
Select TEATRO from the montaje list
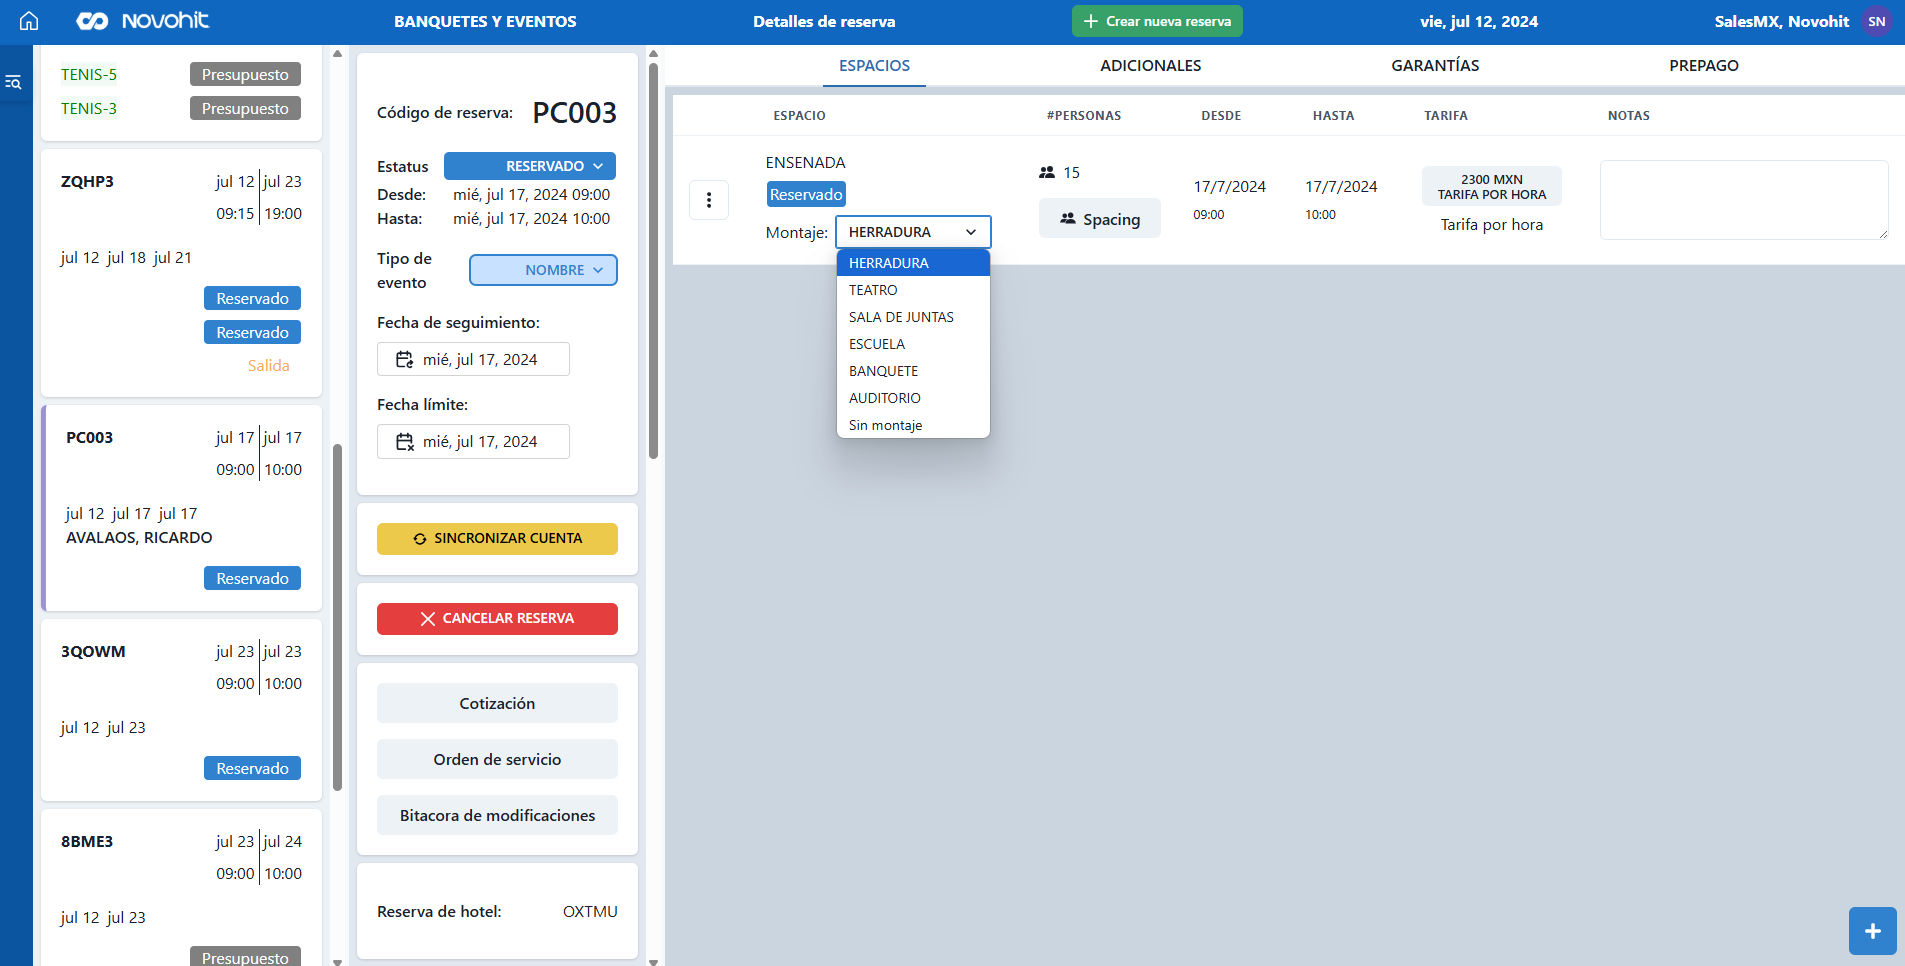[873, 290]
